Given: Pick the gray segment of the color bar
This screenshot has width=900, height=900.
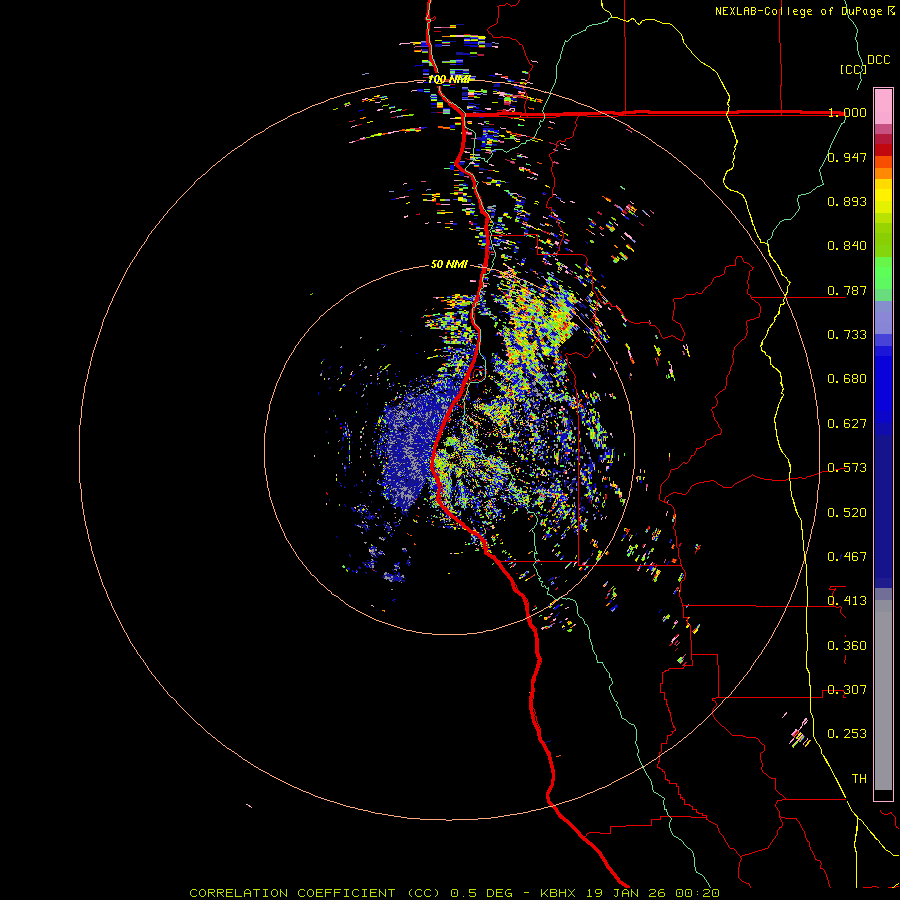Looking at the screenshot, I should point(883,695).
